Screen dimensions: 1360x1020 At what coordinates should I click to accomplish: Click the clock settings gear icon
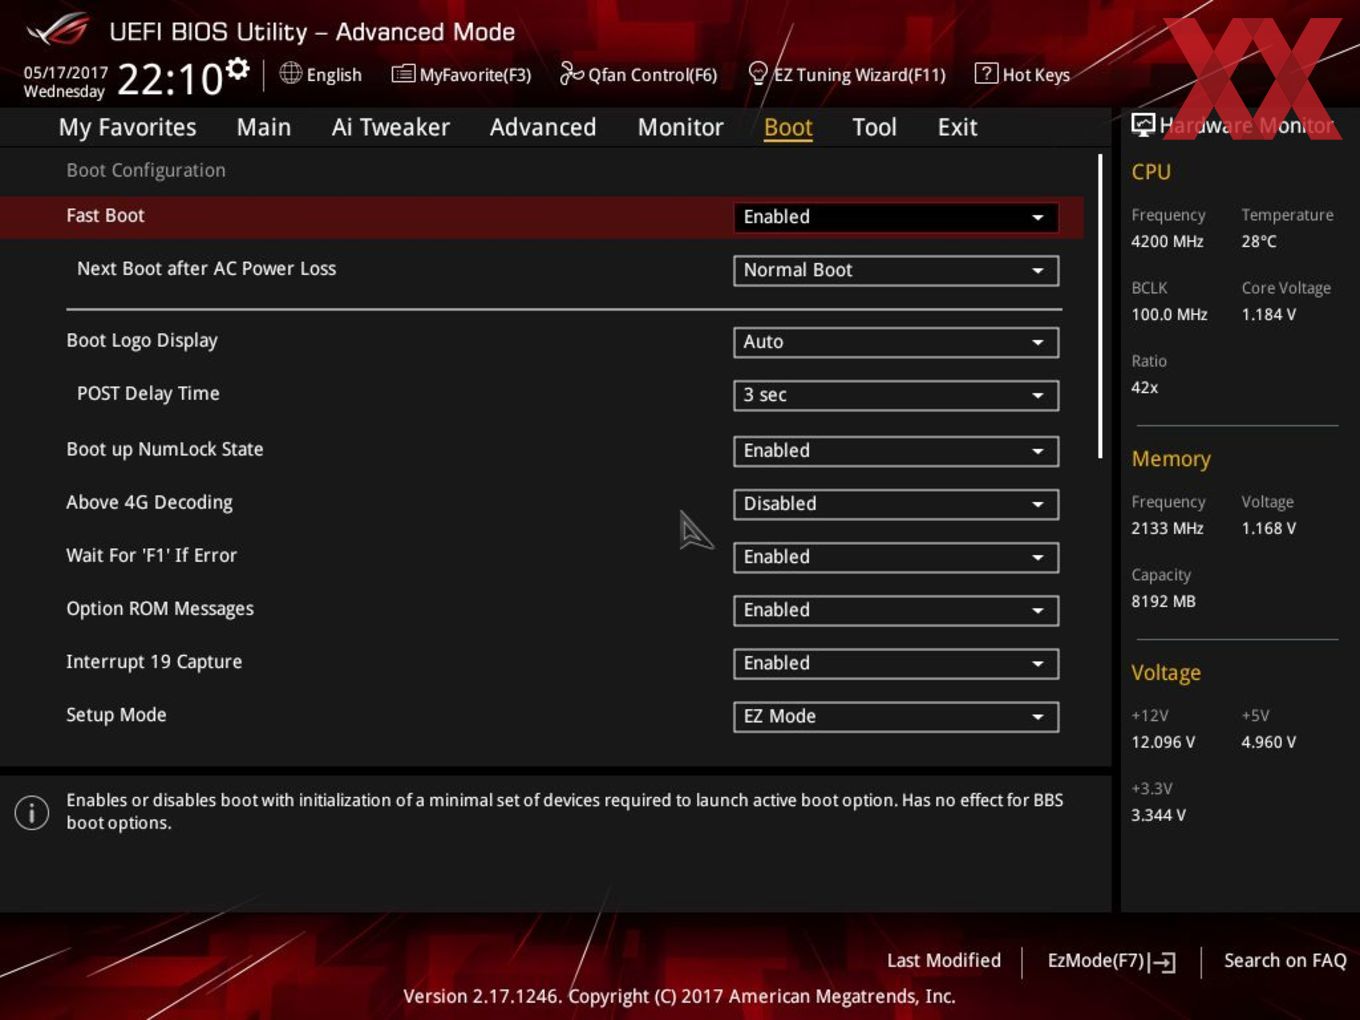(238, 68)
